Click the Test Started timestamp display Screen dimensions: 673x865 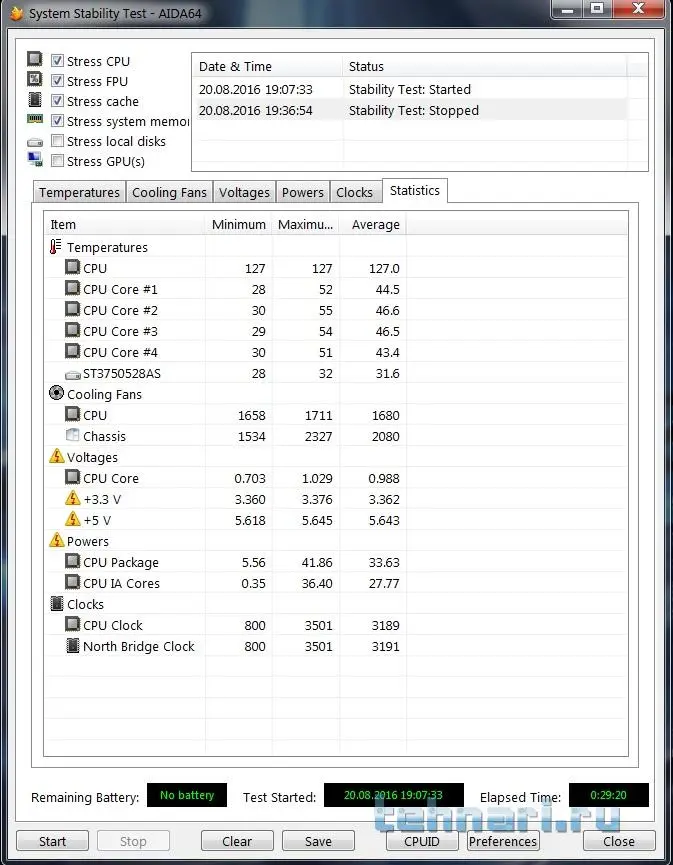[393, 795]
